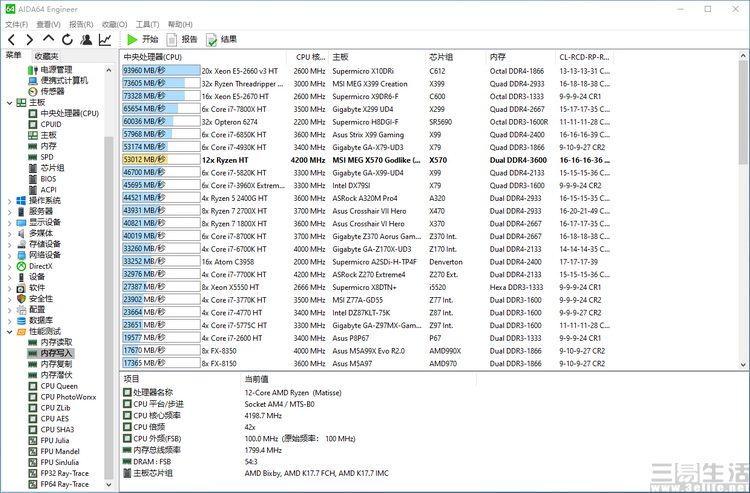Screen dimensions: 750x493
Task: Open the 报告(R) menu
Action: (x=81, y=24)
